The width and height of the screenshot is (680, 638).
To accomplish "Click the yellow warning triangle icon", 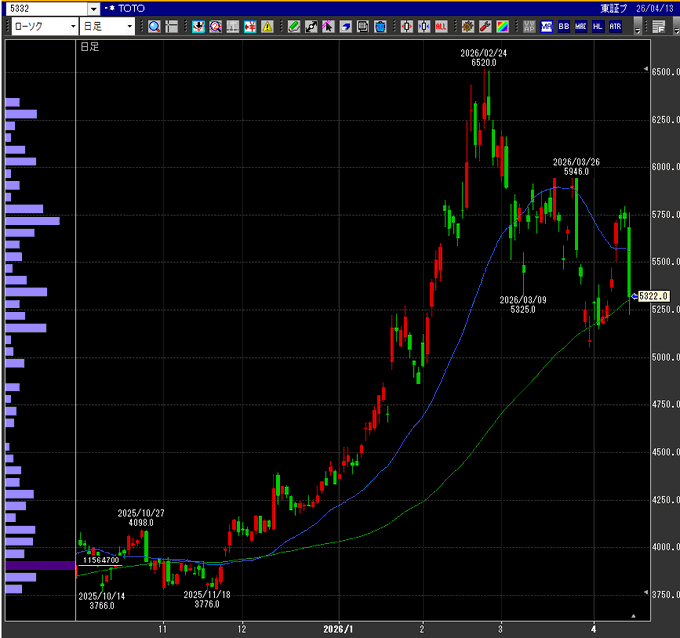I will [x=268, y=26].
